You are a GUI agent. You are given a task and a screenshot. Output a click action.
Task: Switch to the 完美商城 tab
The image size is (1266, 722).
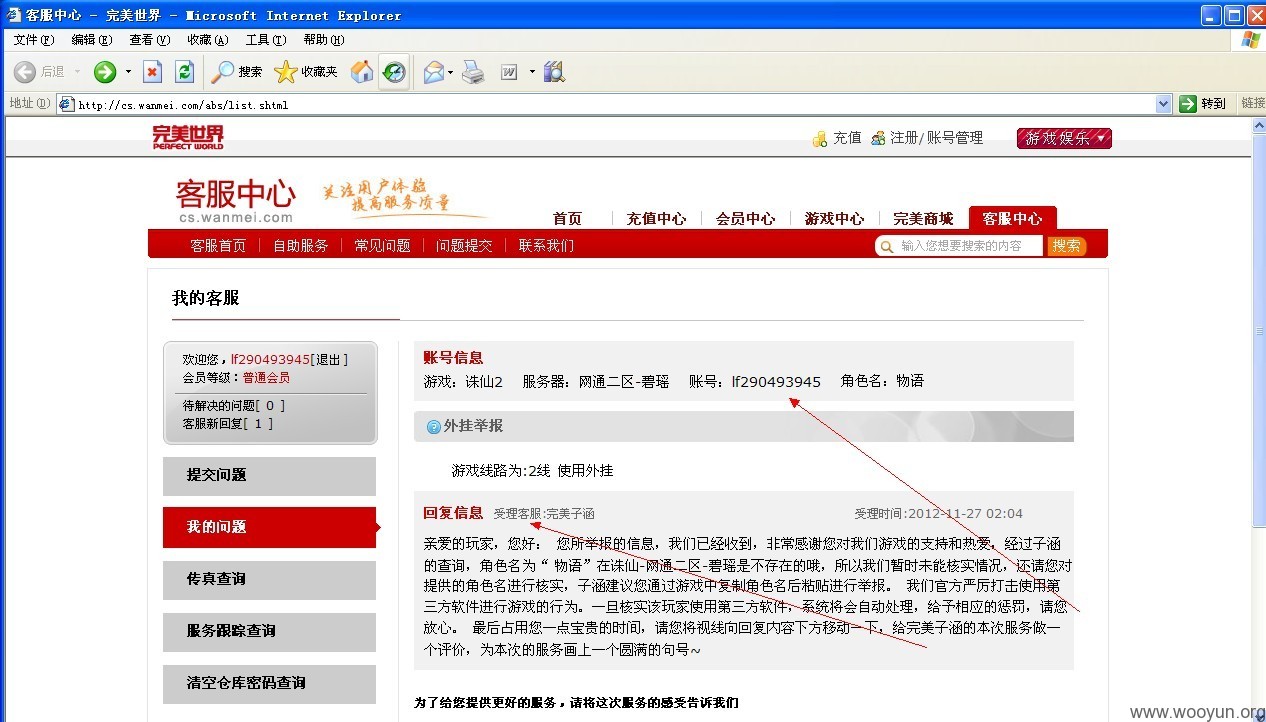(x=923, y=218)
